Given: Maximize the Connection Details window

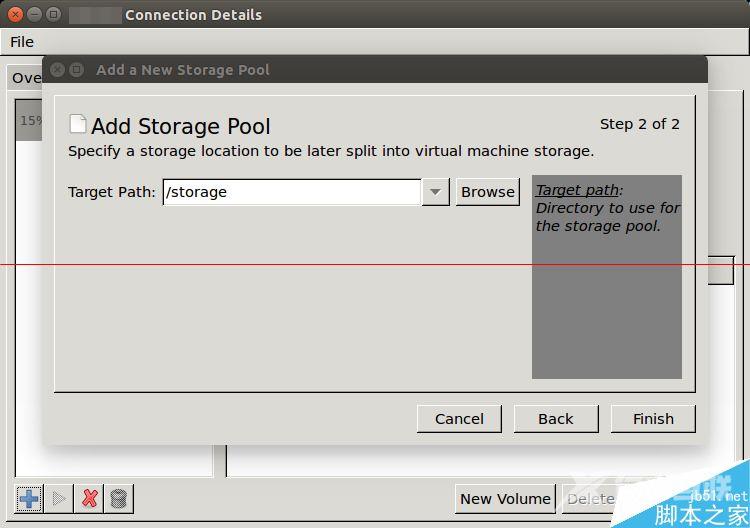Looking at the screenshot, I should click(x=54, y=15).
